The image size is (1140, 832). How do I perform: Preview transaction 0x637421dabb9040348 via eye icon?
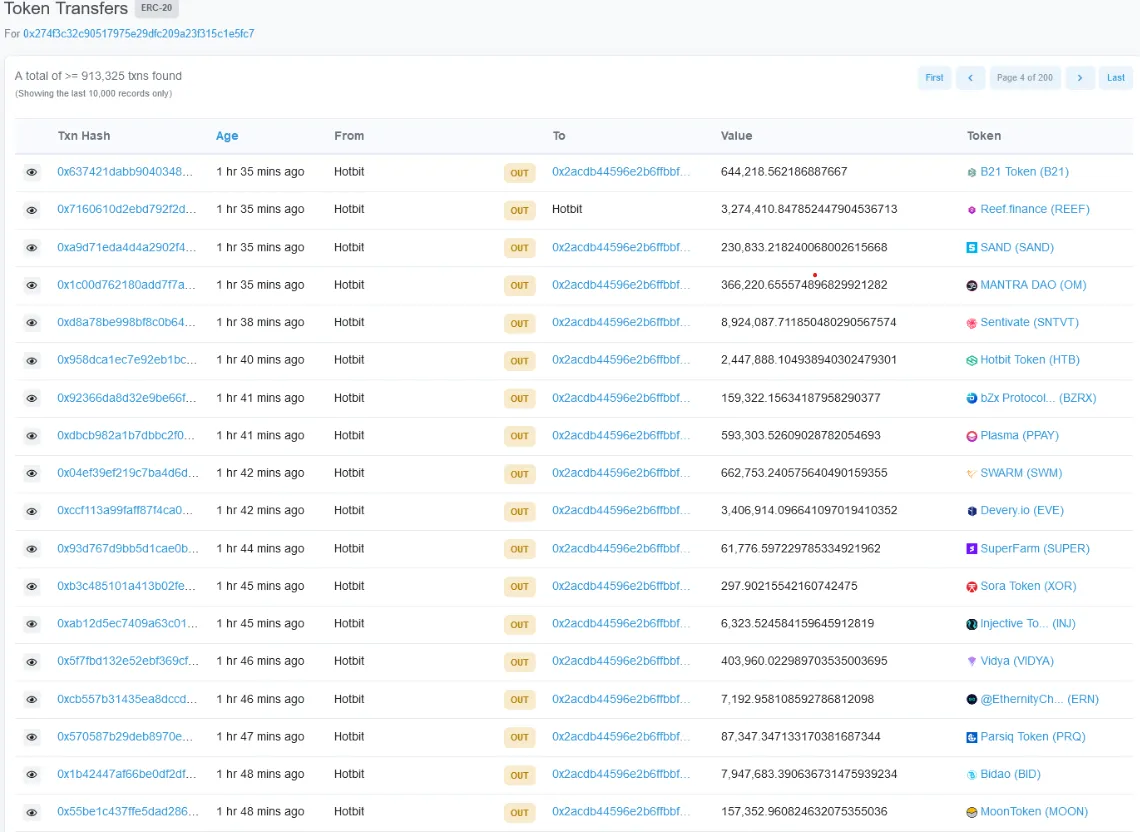(32, 172)
